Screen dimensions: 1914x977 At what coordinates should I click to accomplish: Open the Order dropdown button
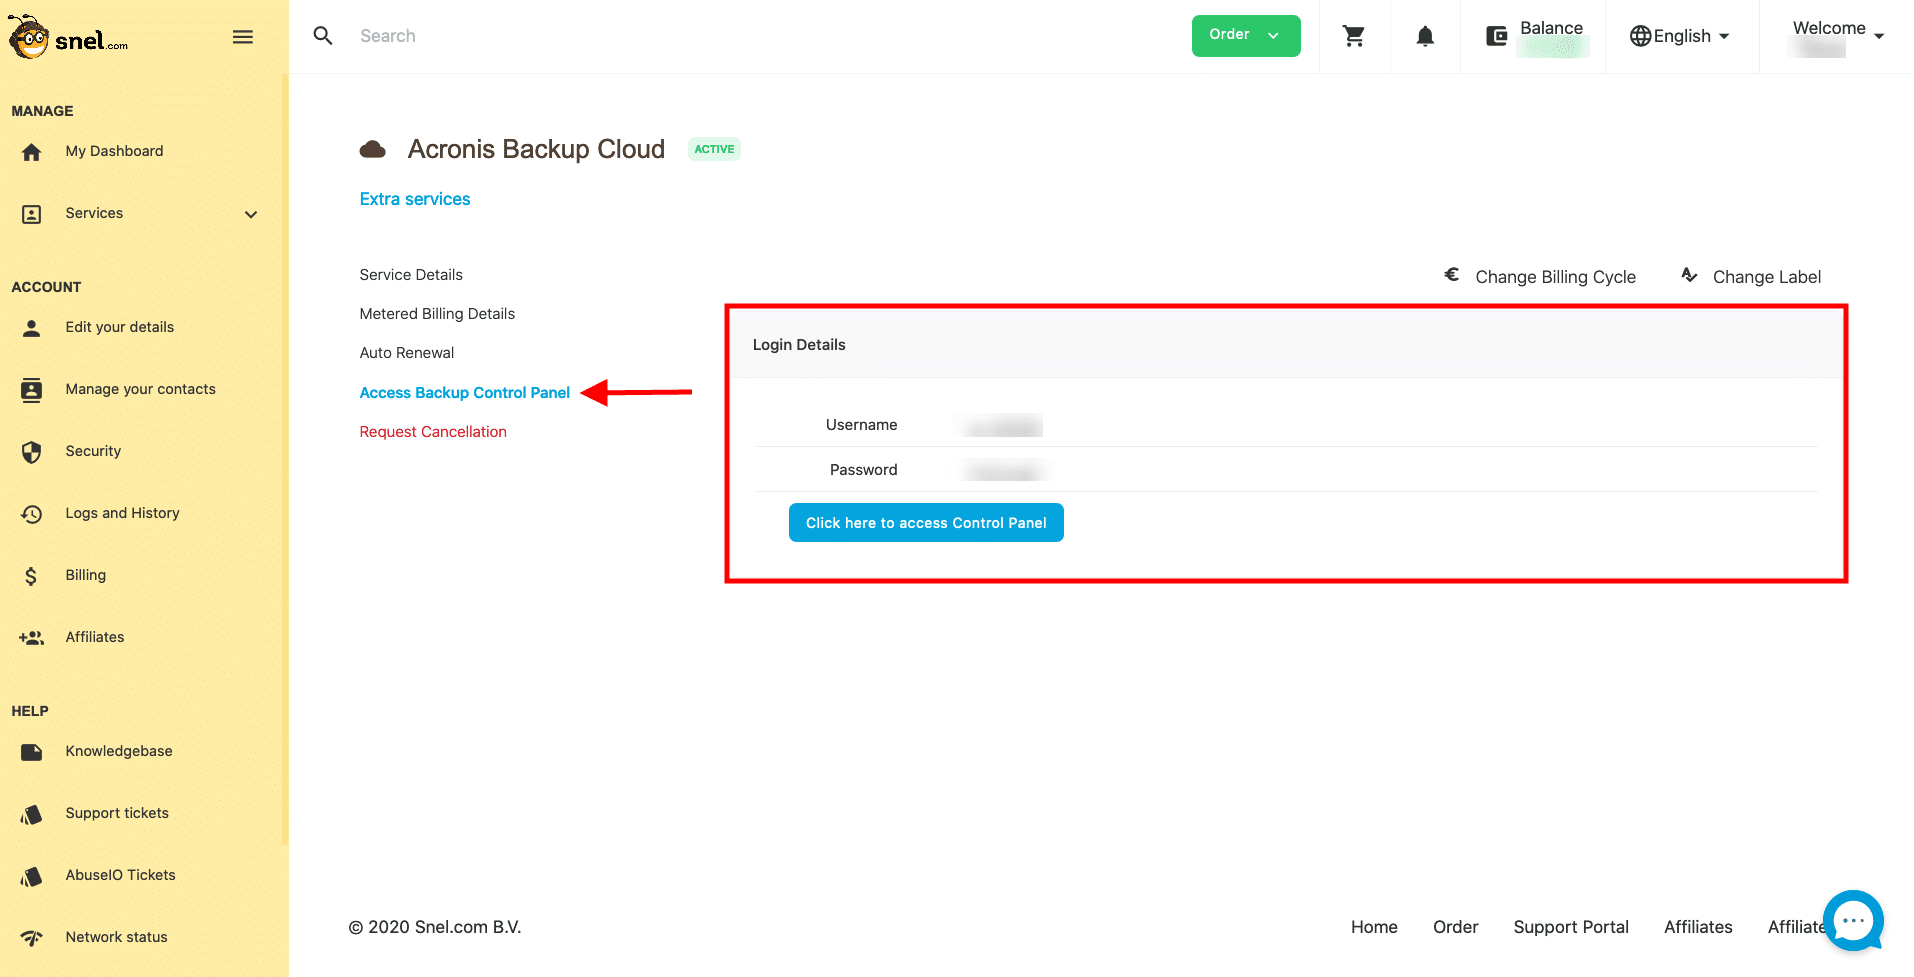(x=1246, y=36)
